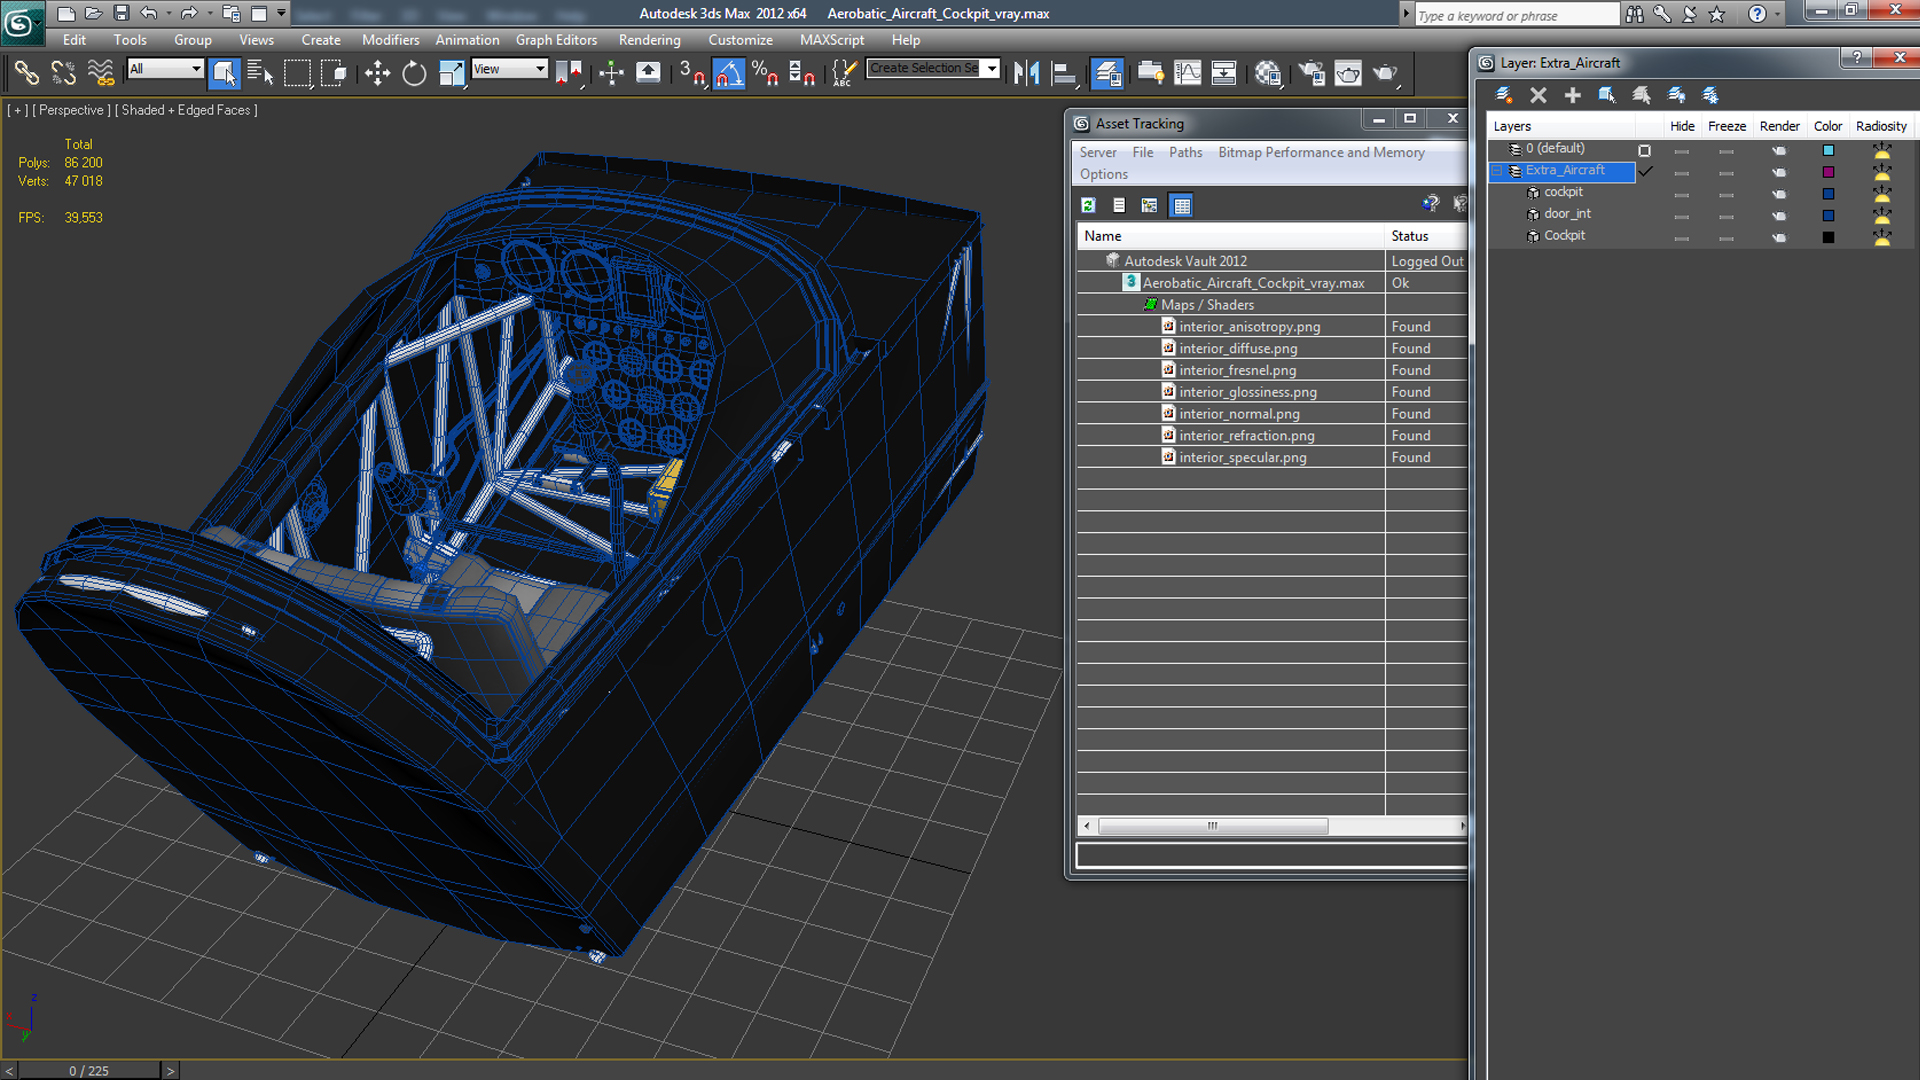
Task: Toggle Render for the 0 (default) layer
Action: tap(1778, 151)
